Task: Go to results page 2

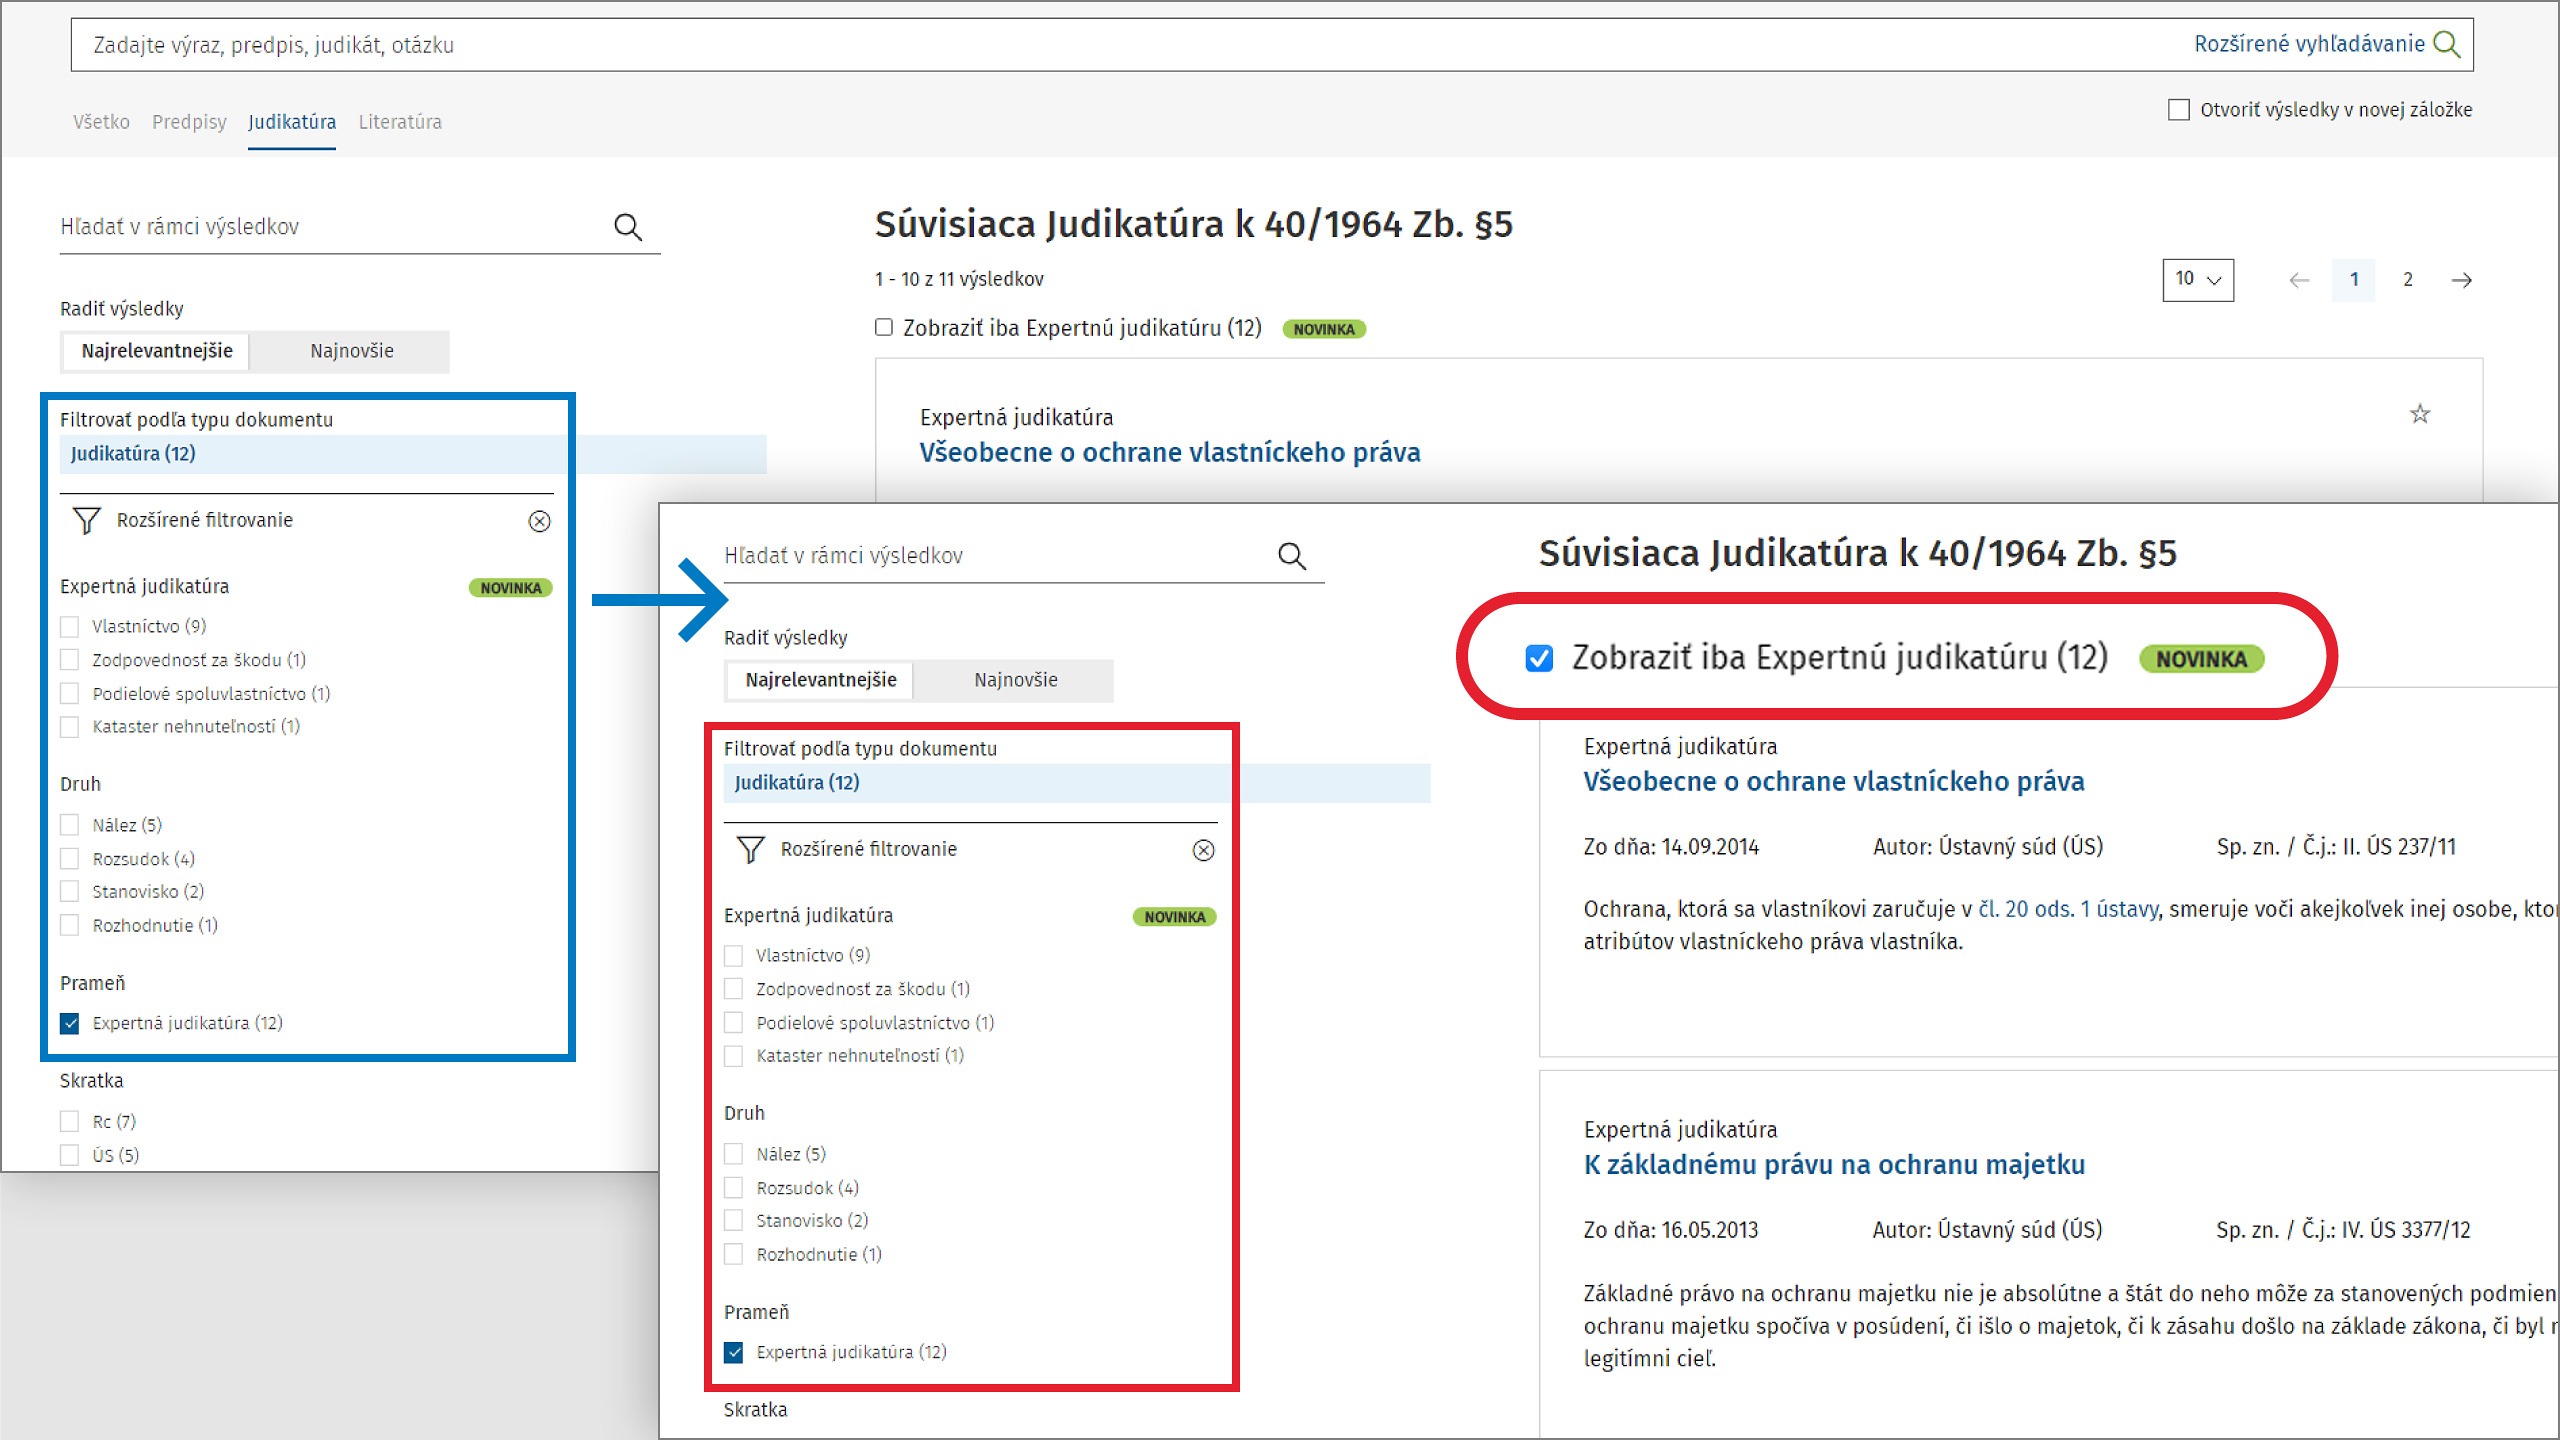Action: tap(2407, 280)
